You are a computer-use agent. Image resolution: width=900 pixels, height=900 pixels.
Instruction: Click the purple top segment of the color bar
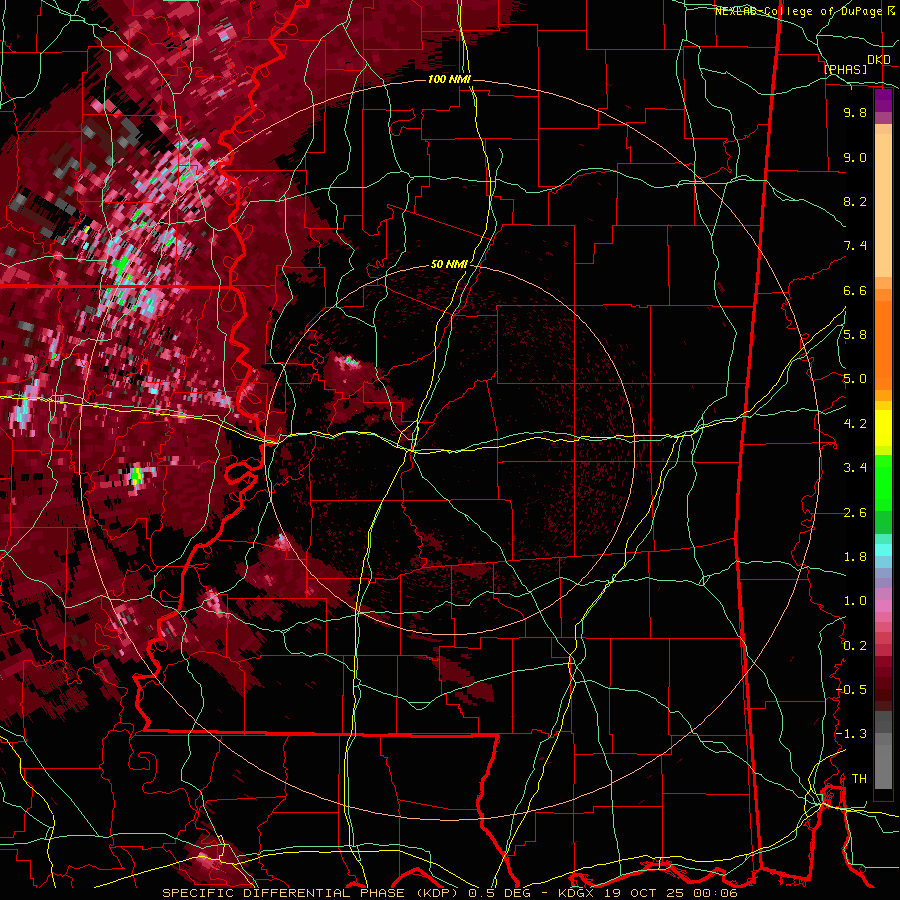point(883,101)
